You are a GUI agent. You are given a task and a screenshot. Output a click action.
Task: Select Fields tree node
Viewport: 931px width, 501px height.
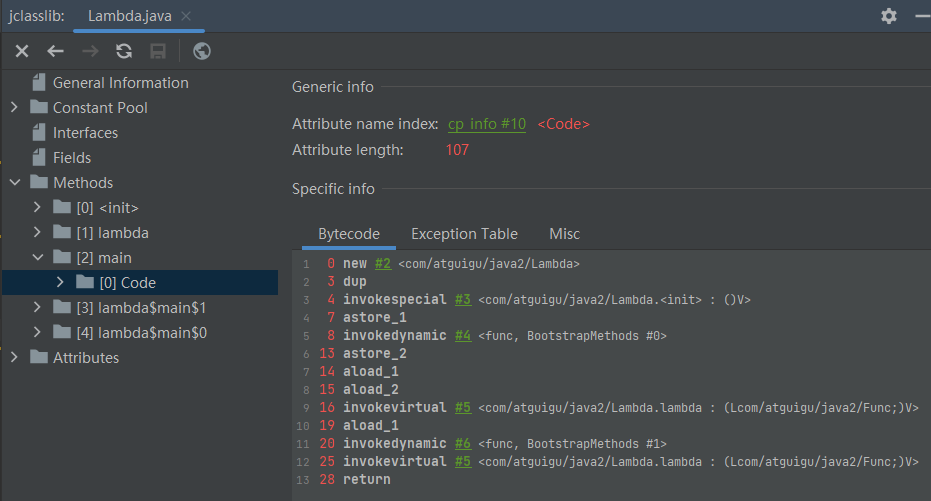[72, 158]
